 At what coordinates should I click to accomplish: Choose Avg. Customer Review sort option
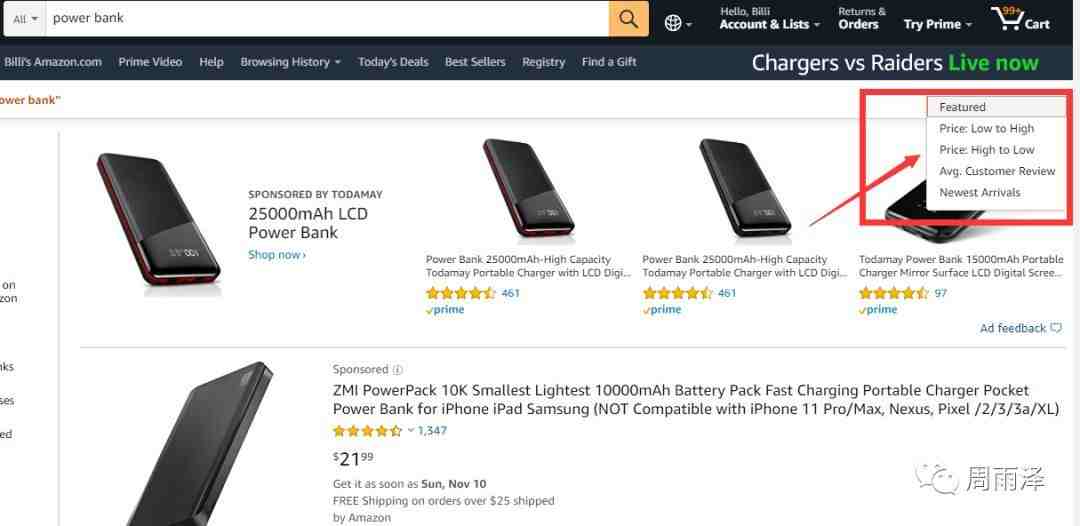click(996, 171)
